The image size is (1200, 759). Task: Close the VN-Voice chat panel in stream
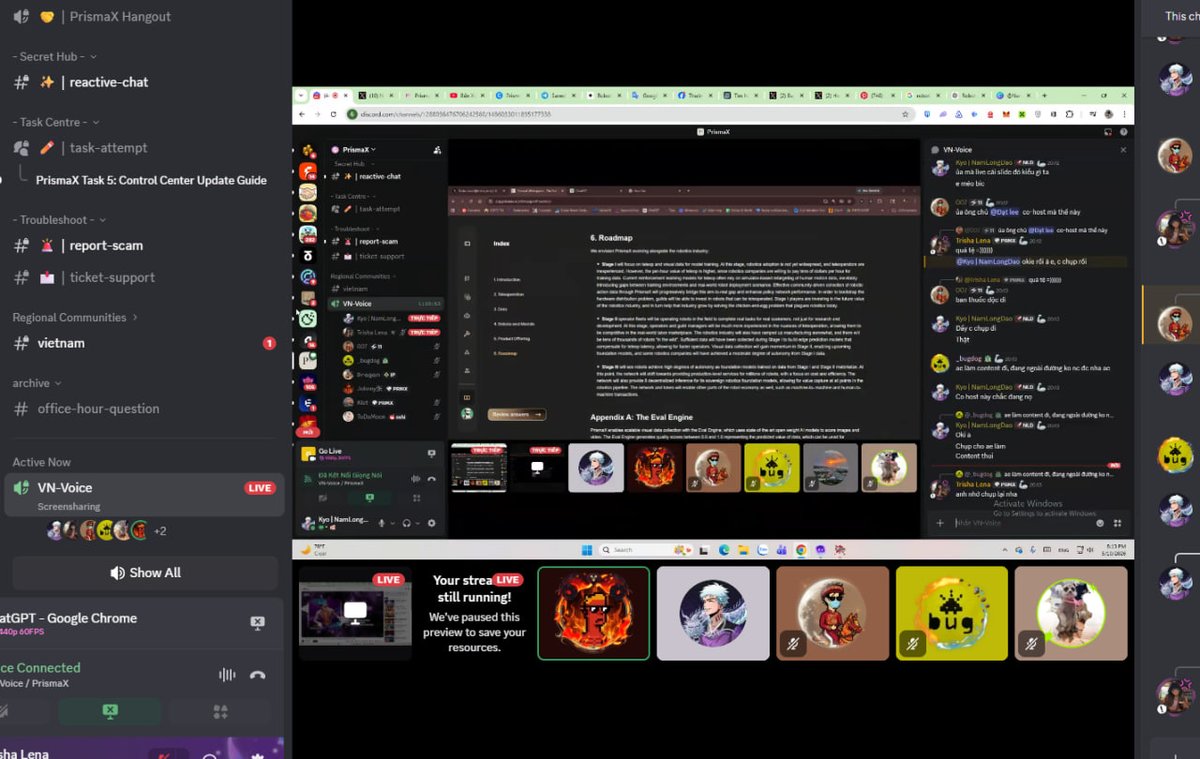[x=1123, y=150]
